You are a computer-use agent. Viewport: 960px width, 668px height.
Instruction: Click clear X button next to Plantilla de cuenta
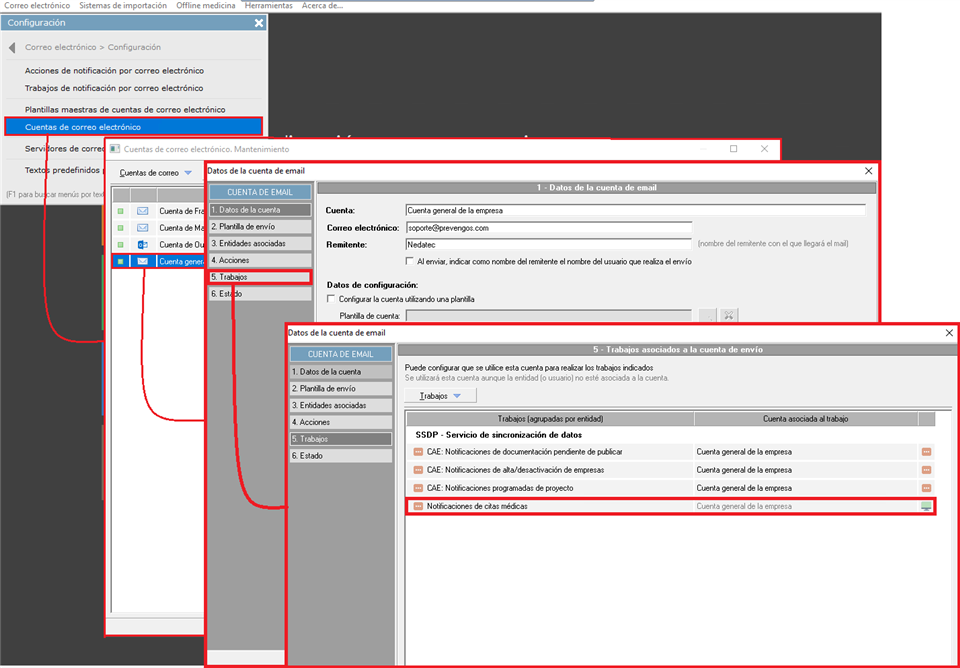point(729,316)
